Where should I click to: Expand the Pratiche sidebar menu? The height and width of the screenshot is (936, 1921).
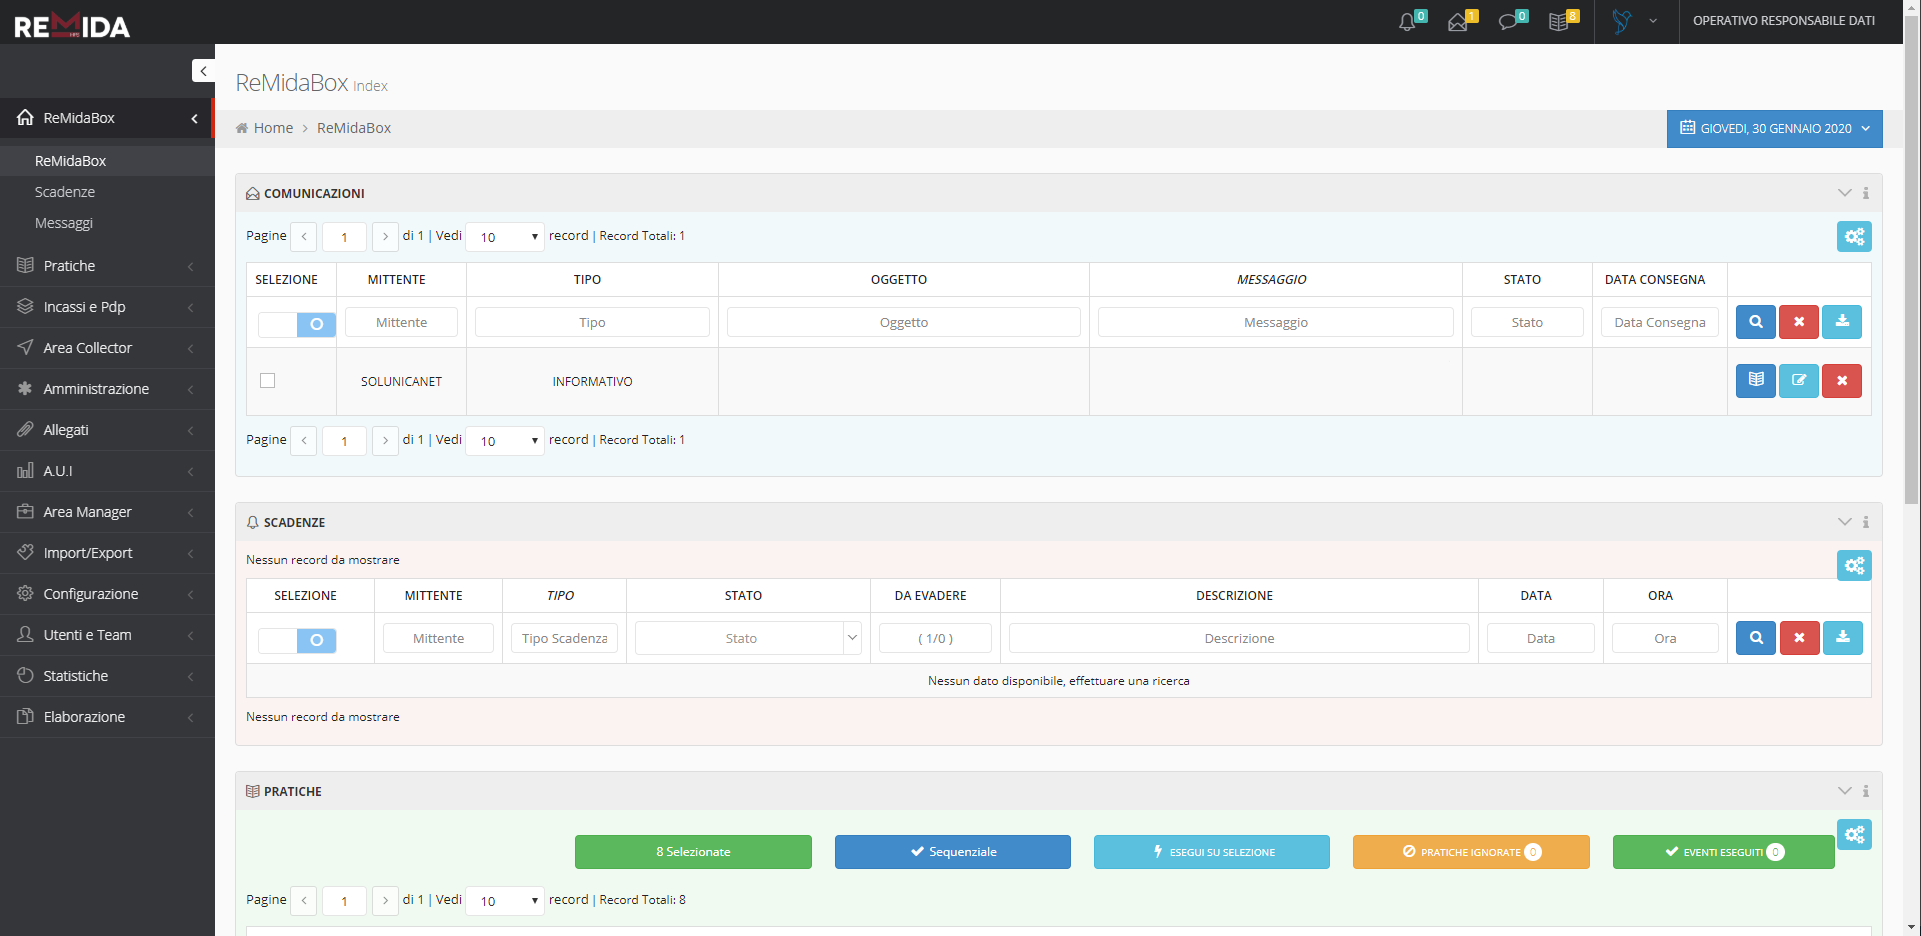(x=107, y=266)
